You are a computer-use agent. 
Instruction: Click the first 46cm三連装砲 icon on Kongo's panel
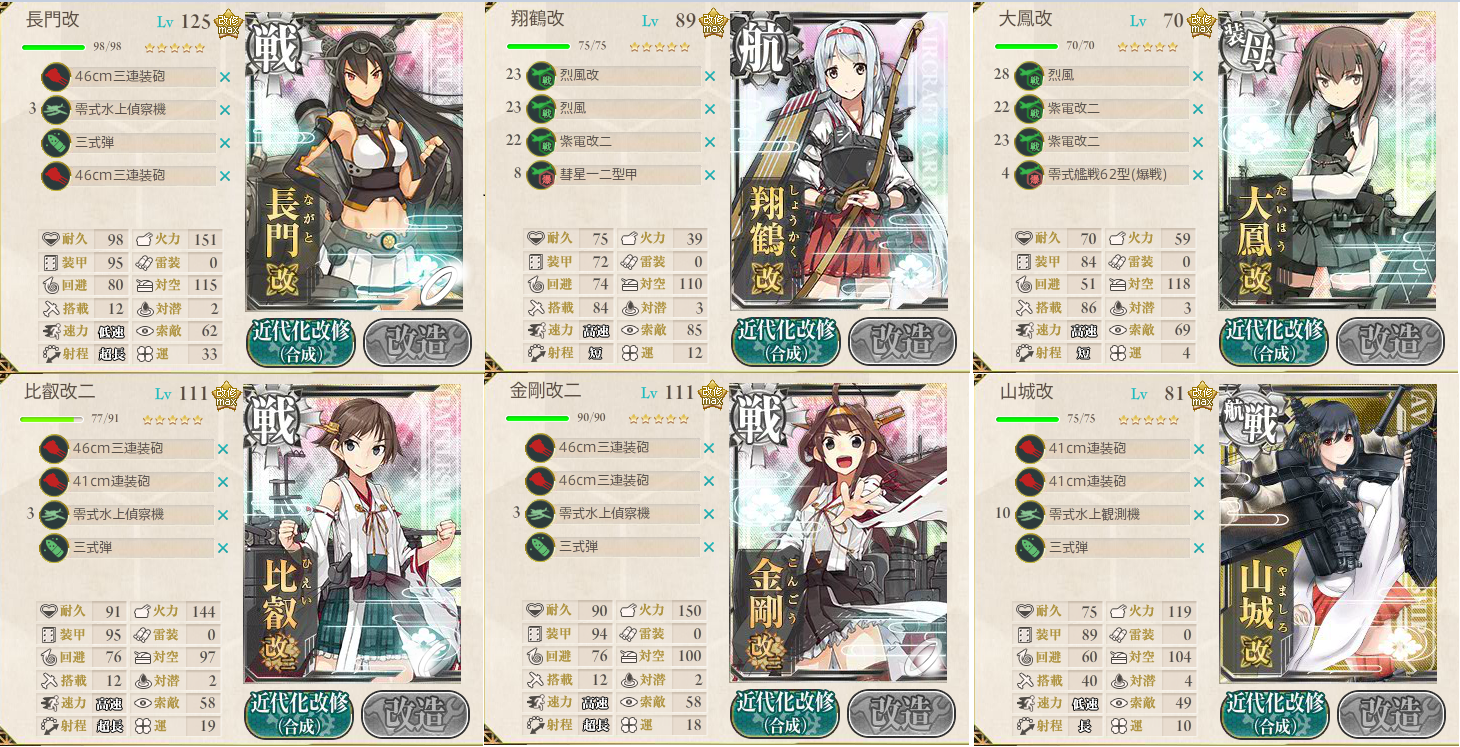click(540, 448)
